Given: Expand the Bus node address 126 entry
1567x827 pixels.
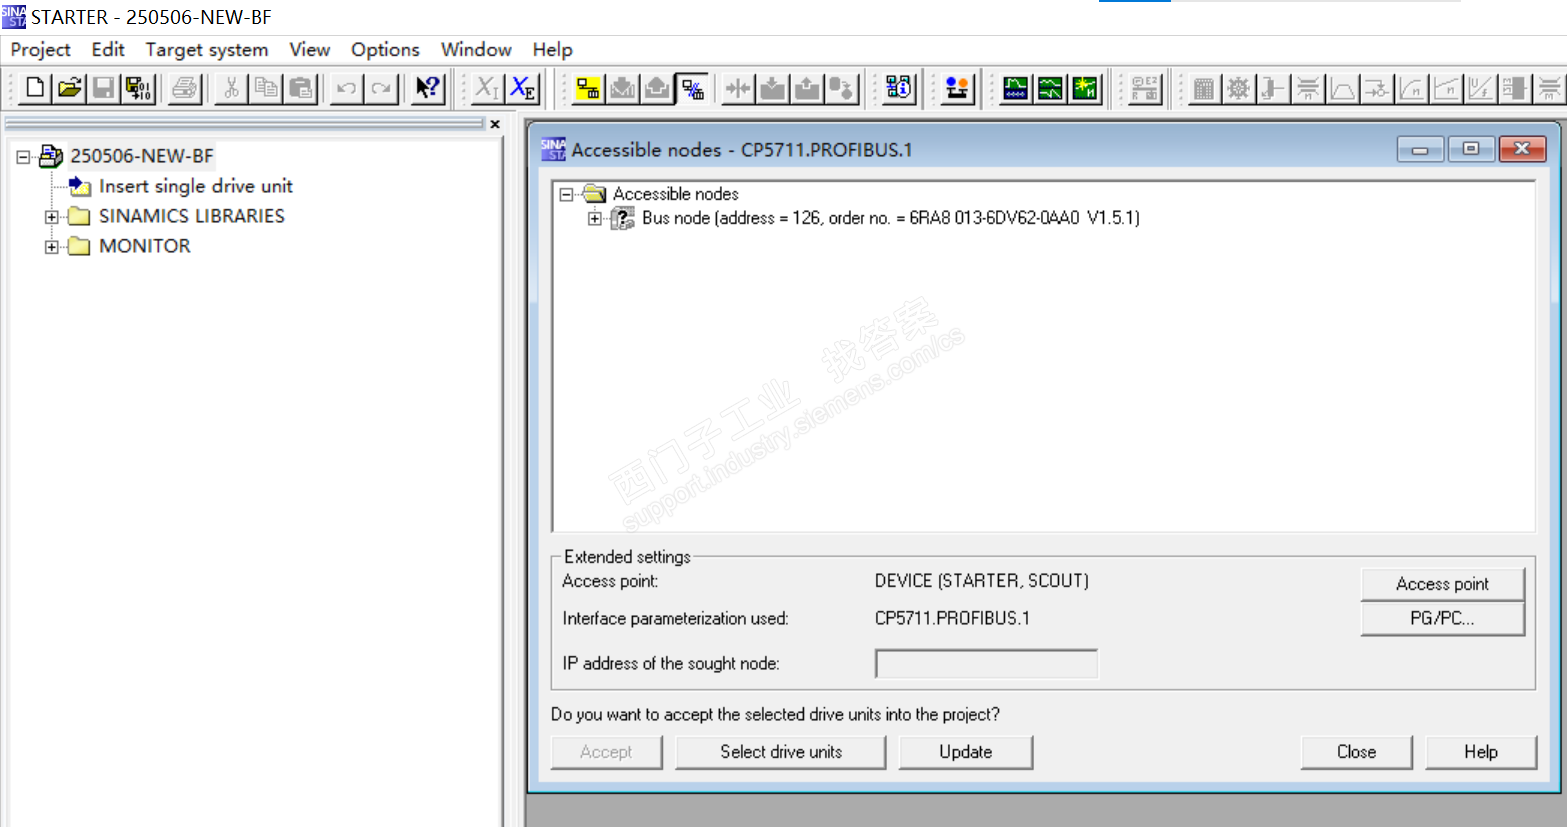Looking at the screenshot, I should pyautogui.click(x=595, y=218).
